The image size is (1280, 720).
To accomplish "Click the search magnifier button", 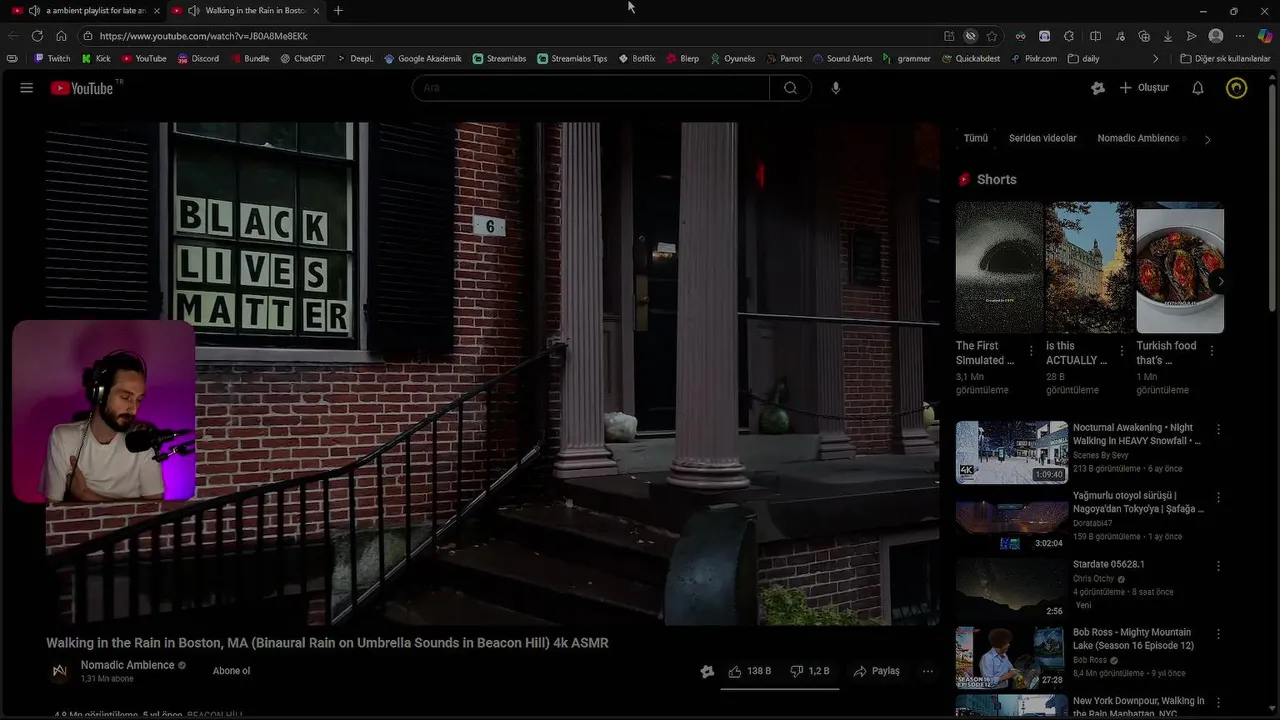I will (x=790, y=88).
